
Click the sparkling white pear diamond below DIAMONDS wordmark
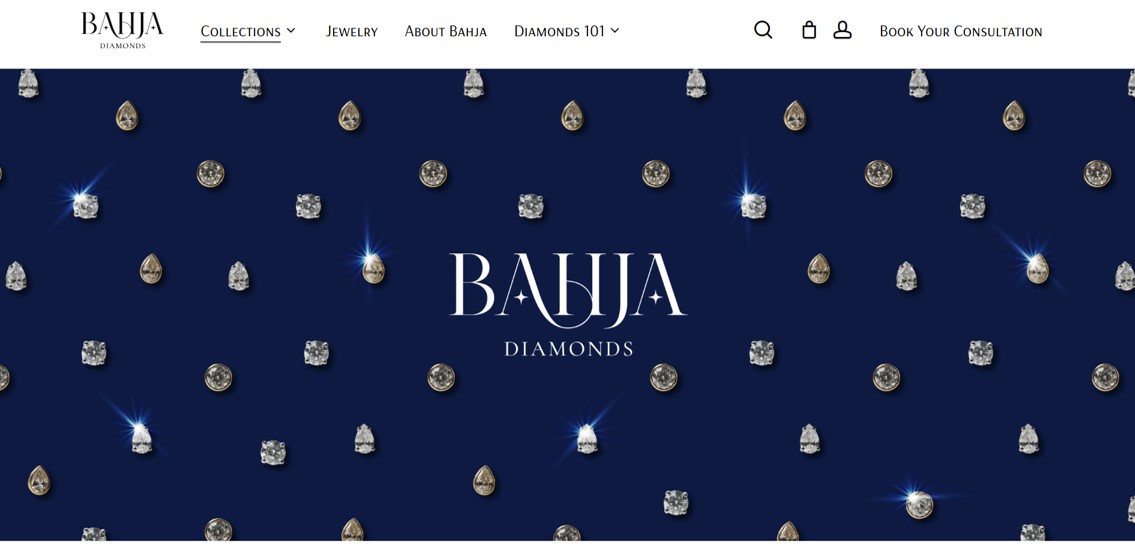pos(587,439)
